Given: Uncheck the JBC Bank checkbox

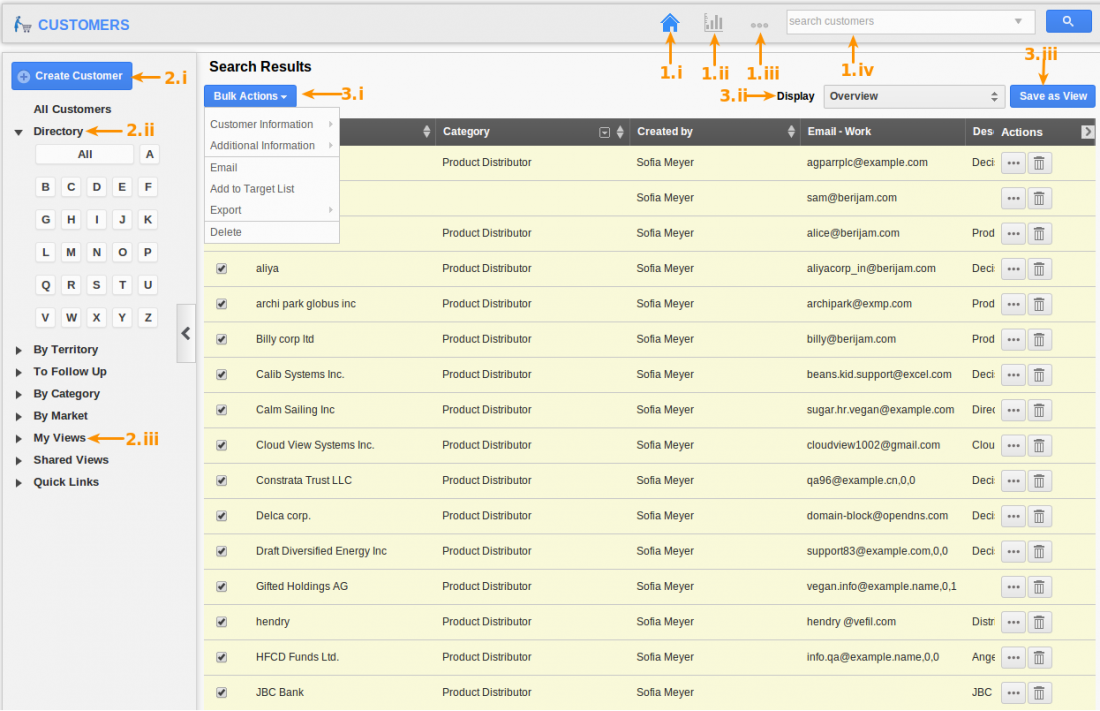Looking at the screenshot, I should click(222, 693).
